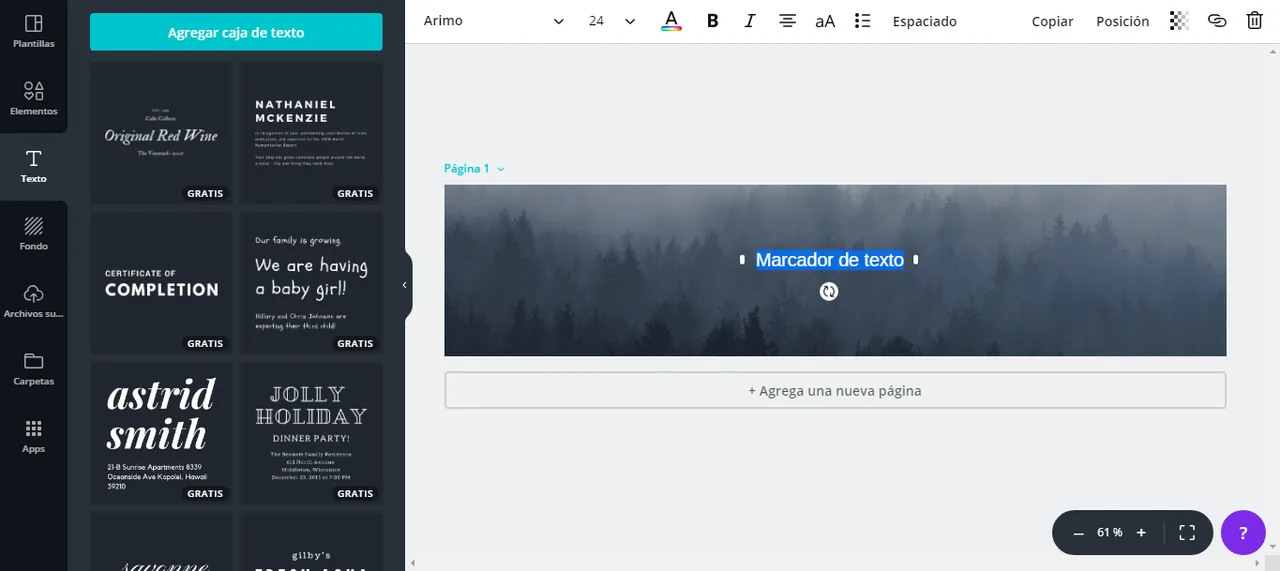Select the Texto sidebar tab
Viewport: 1280px width, 571px height.
(33, 166)
